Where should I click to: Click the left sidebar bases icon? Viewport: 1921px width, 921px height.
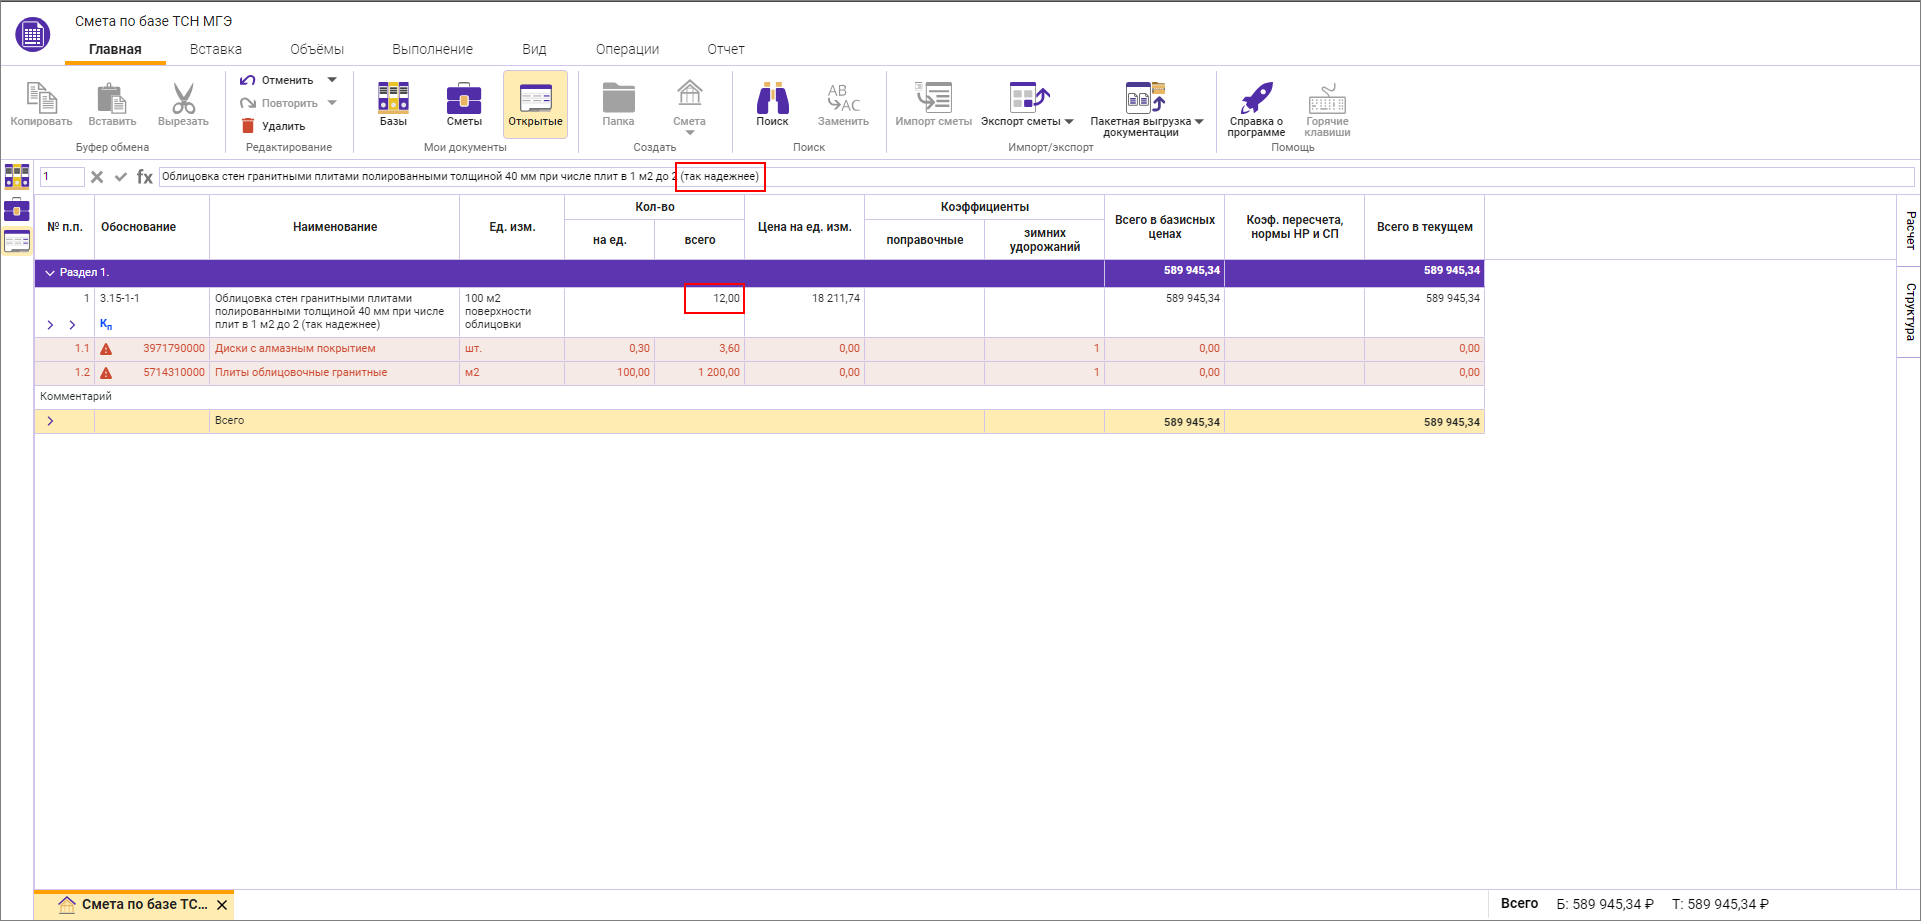17,176
